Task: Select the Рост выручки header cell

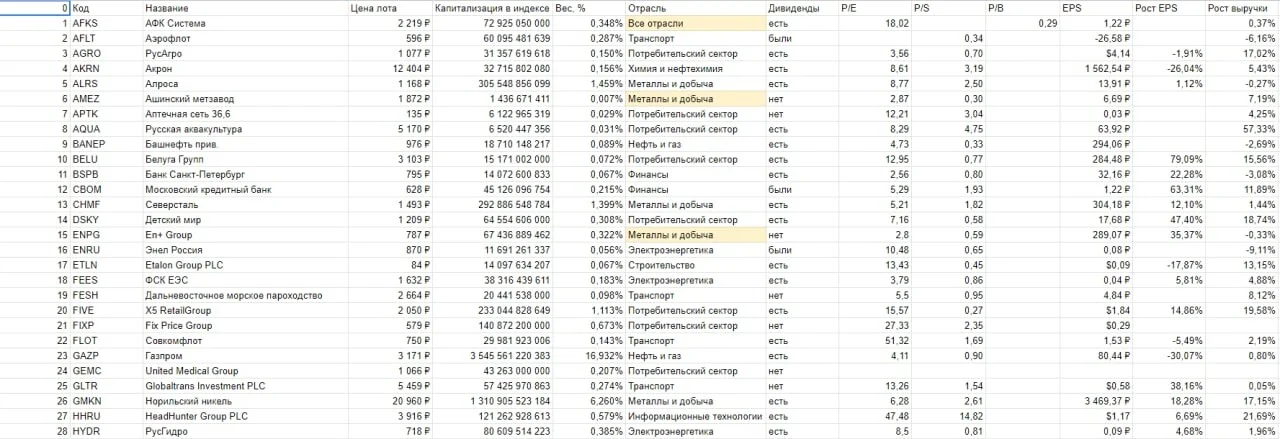Action: click(x=1257, y=7)
